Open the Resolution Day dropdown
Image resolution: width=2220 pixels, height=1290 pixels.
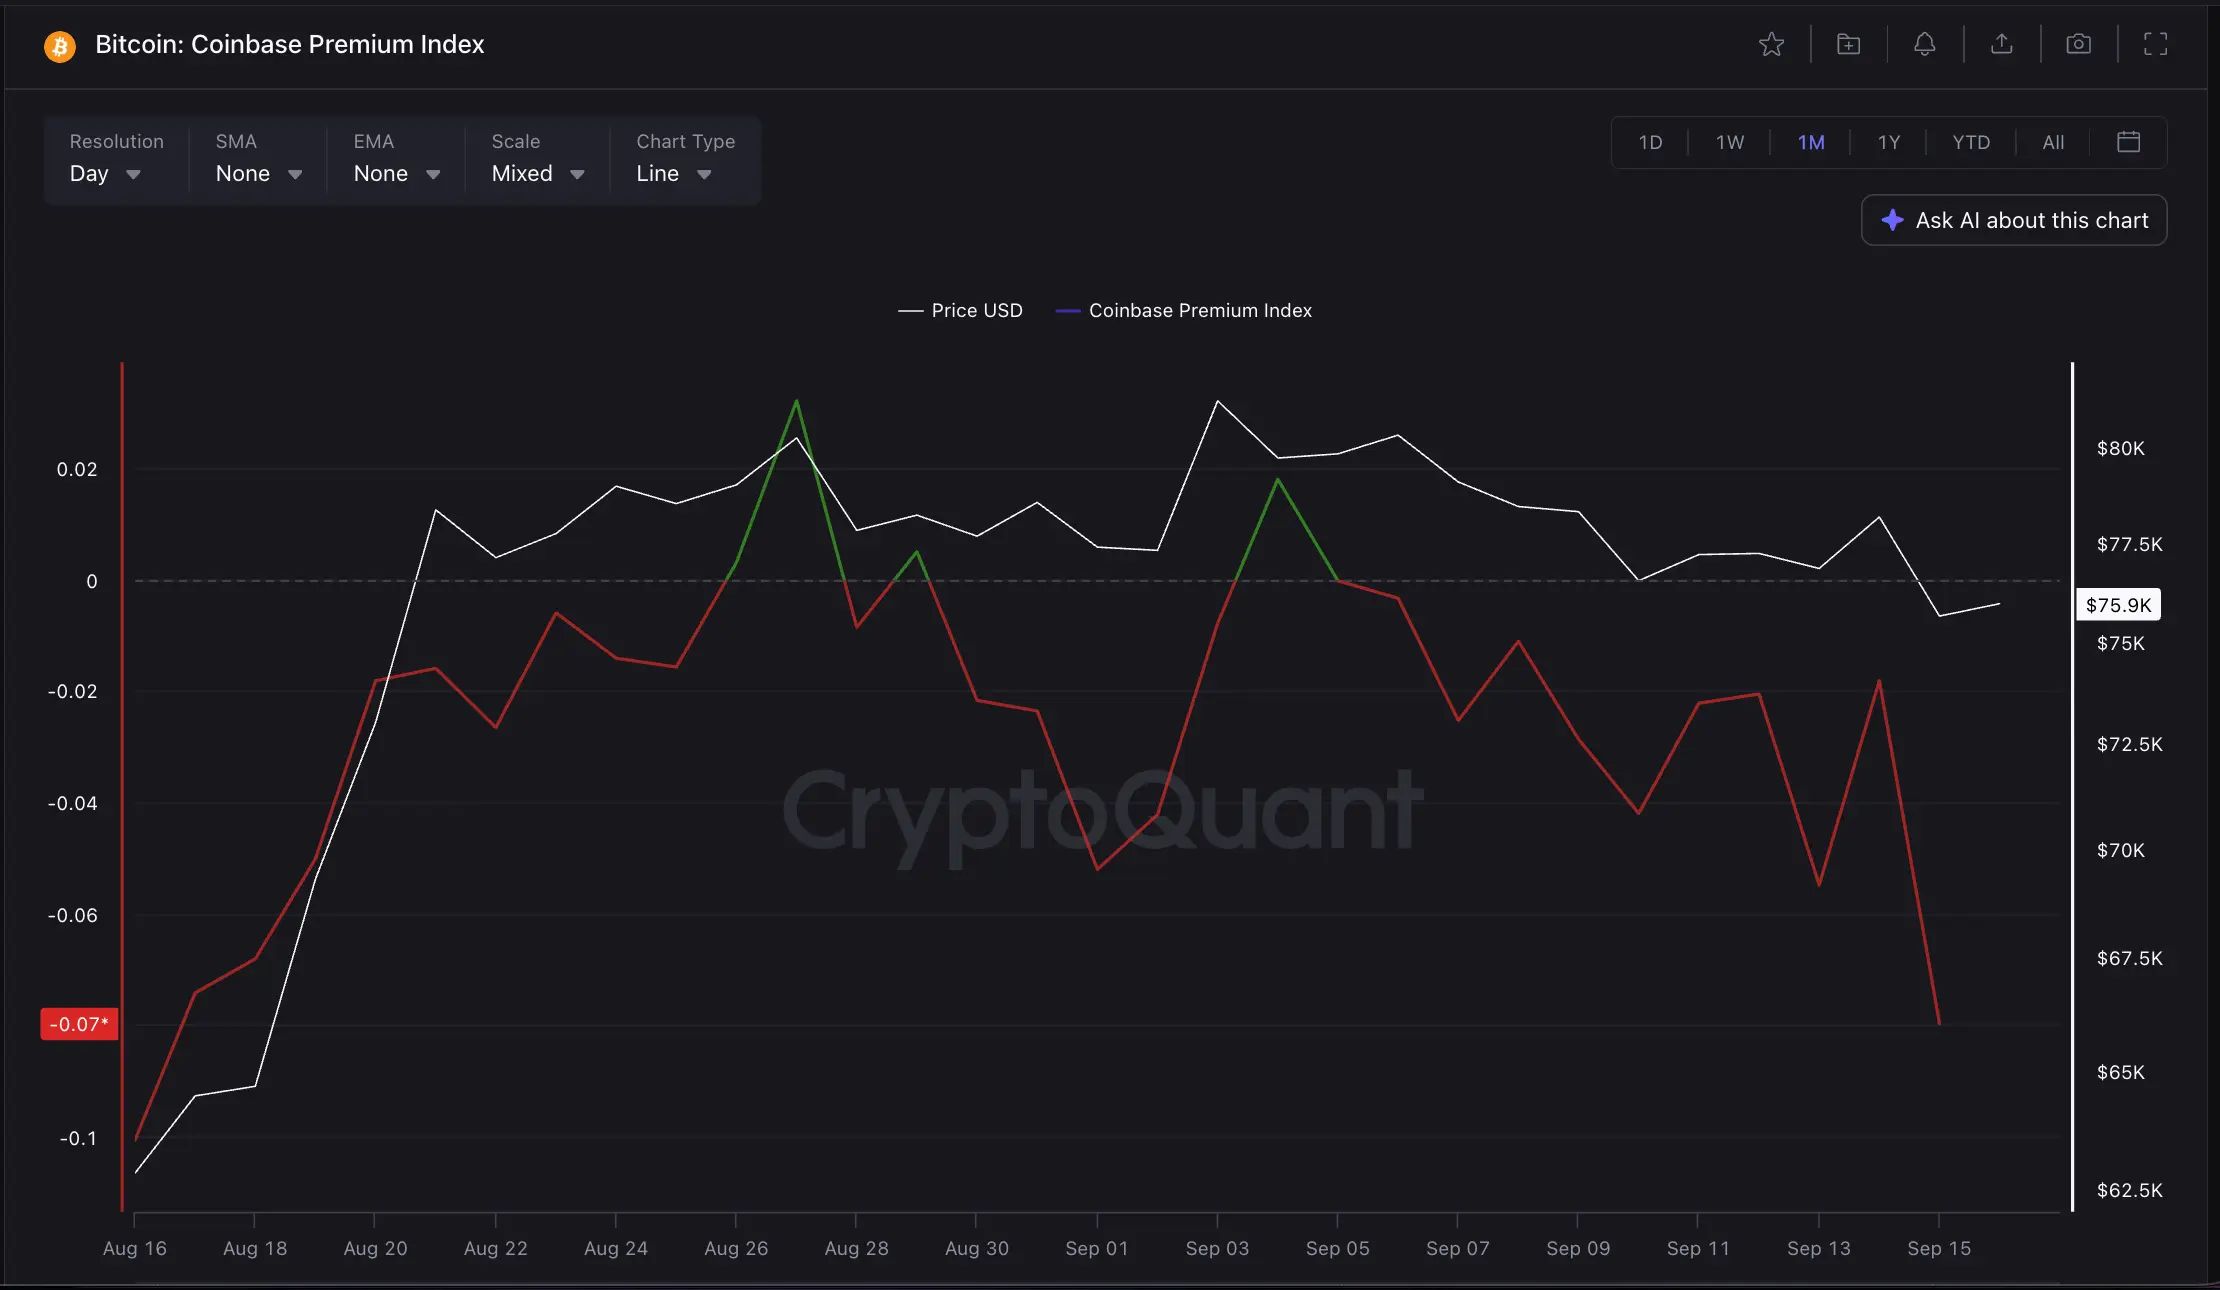pyautogui.click(x=116, y=160)
